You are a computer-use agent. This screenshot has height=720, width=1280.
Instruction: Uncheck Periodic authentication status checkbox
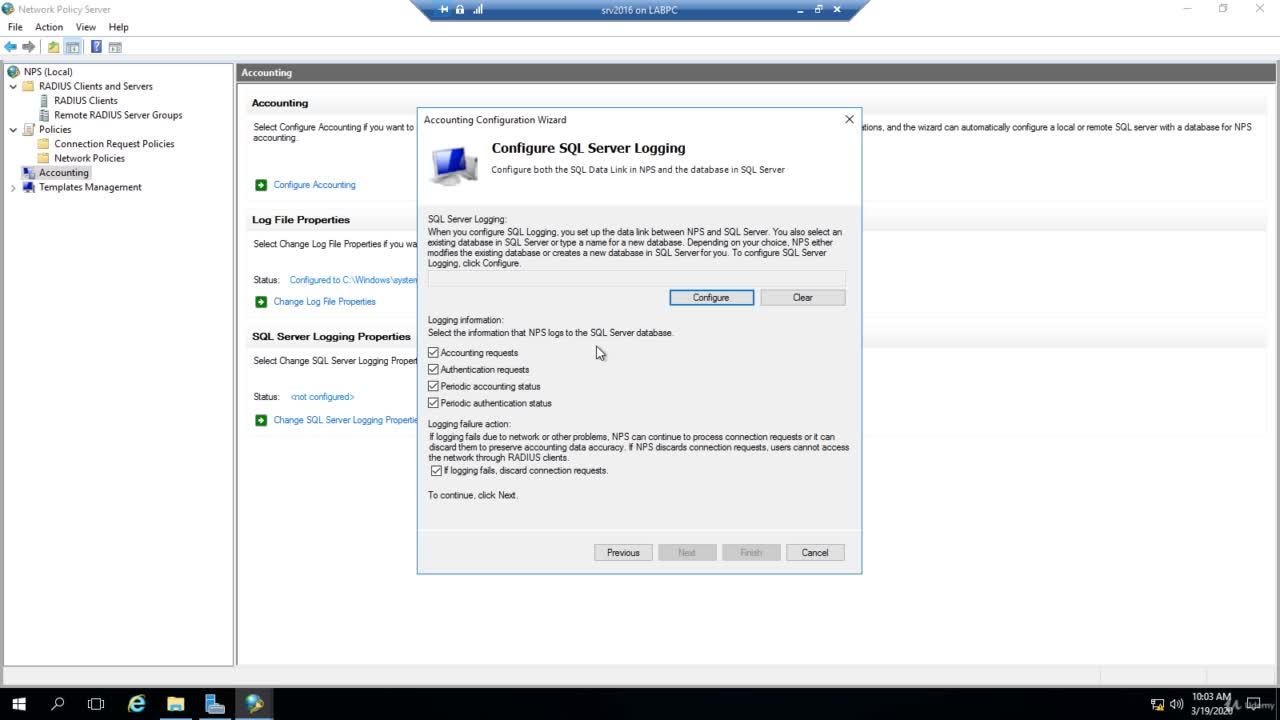pyautogui.click(x=433, y=403)
